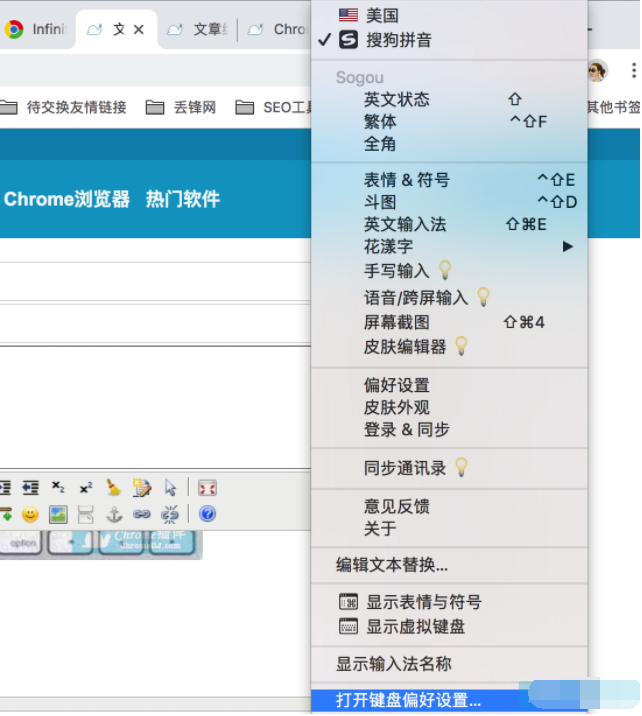Click the insert image icon

(58, 515)
